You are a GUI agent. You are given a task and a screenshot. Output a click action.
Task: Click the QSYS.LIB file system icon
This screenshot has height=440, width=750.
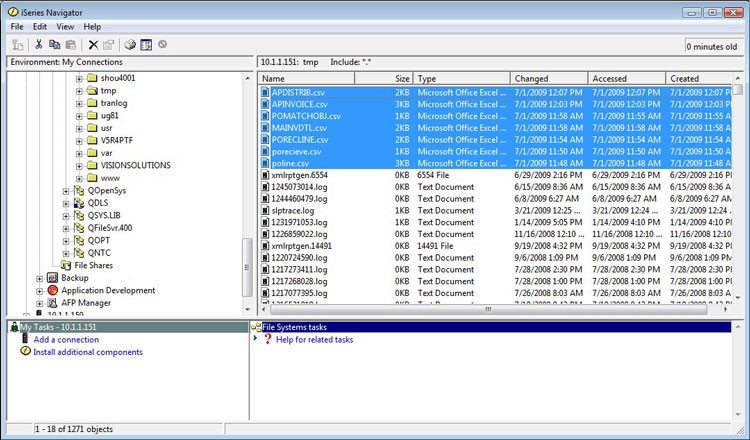point(79,215)
